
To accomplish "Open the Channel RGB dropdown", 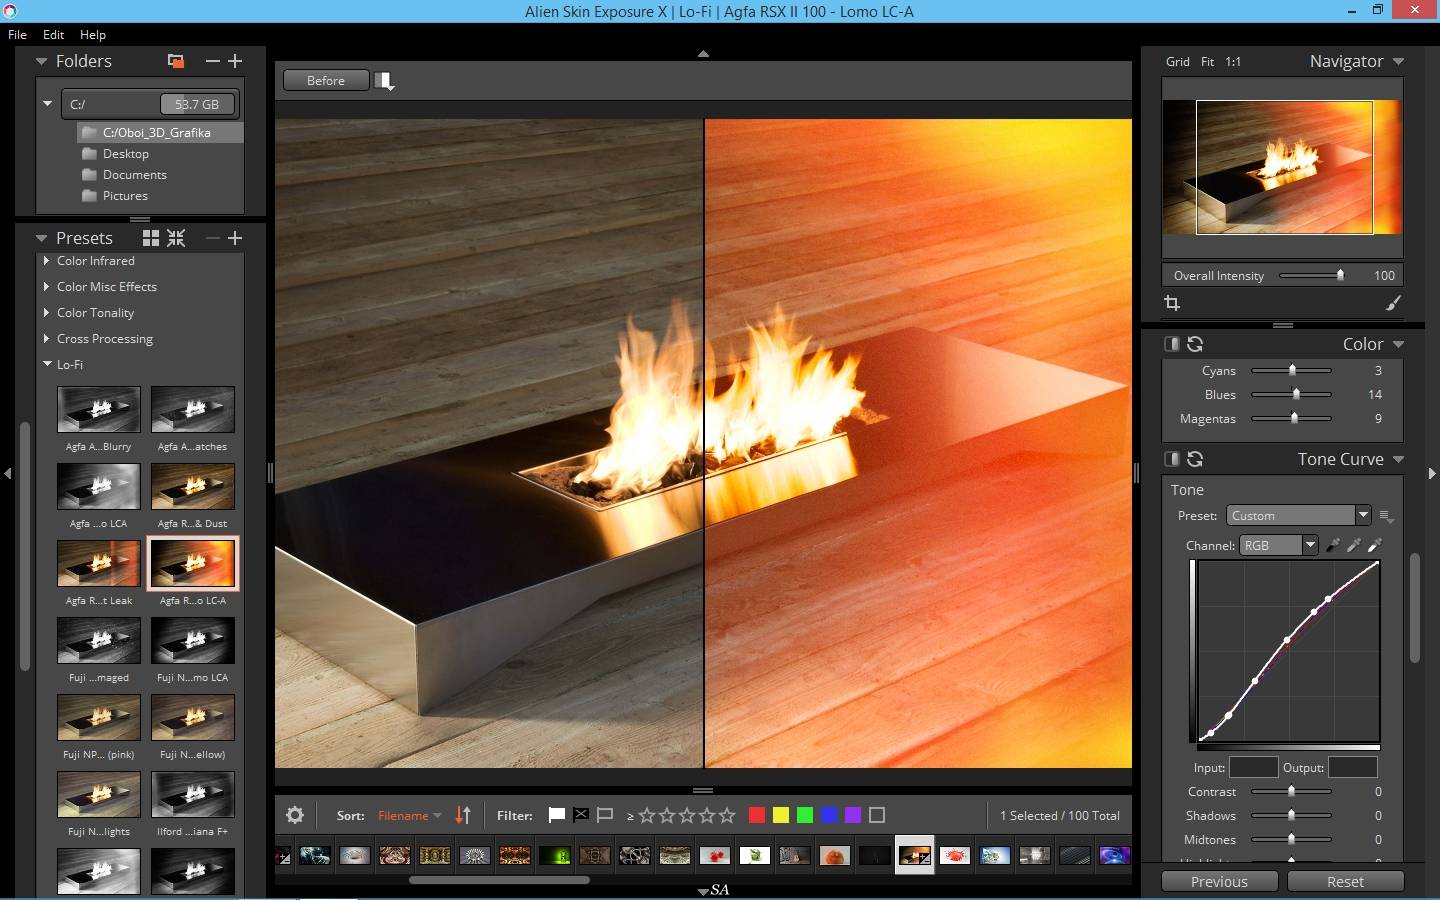I will 1279,545.
